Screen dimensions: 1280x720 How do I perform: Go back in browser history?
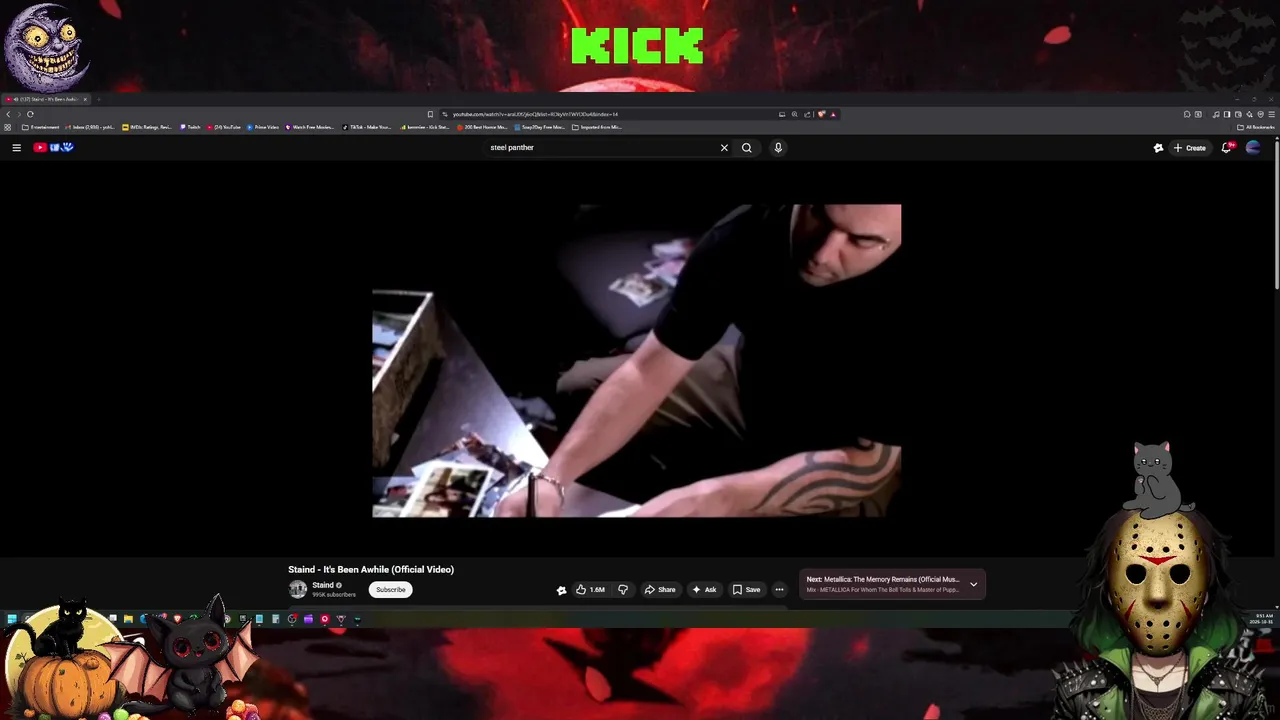[x=8, y=114]
